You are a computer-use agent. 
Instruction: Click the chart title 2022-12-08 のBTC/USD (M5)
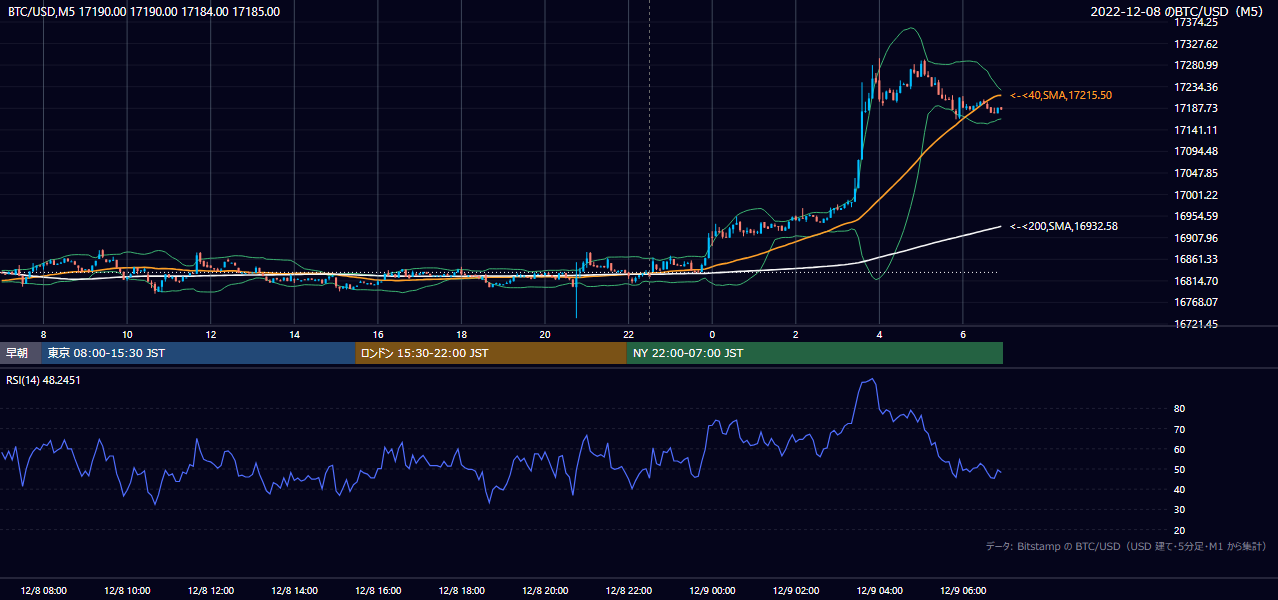[x=1176, y=12]
